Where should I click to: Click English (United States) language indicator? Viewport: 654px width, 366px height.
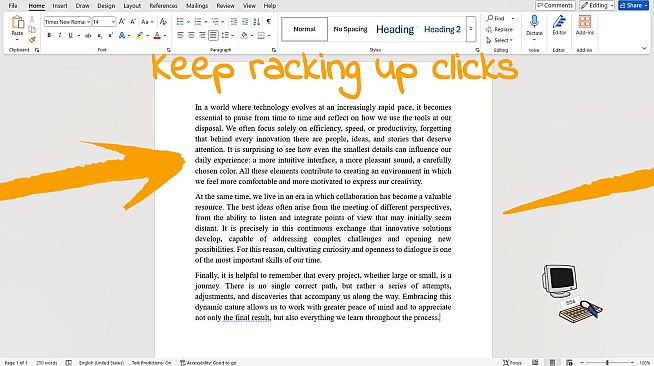click(x=101, y=363)
